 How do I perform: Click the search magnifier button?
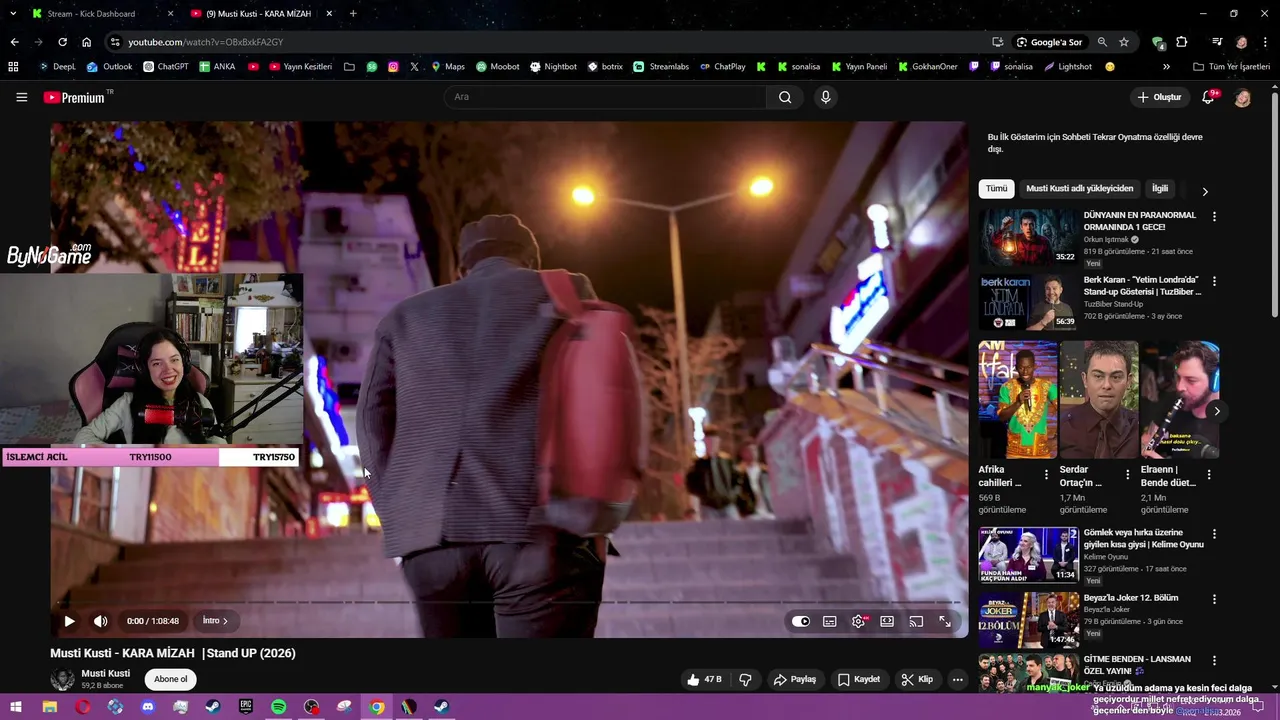pyautogui.click(x=785, y=97)
